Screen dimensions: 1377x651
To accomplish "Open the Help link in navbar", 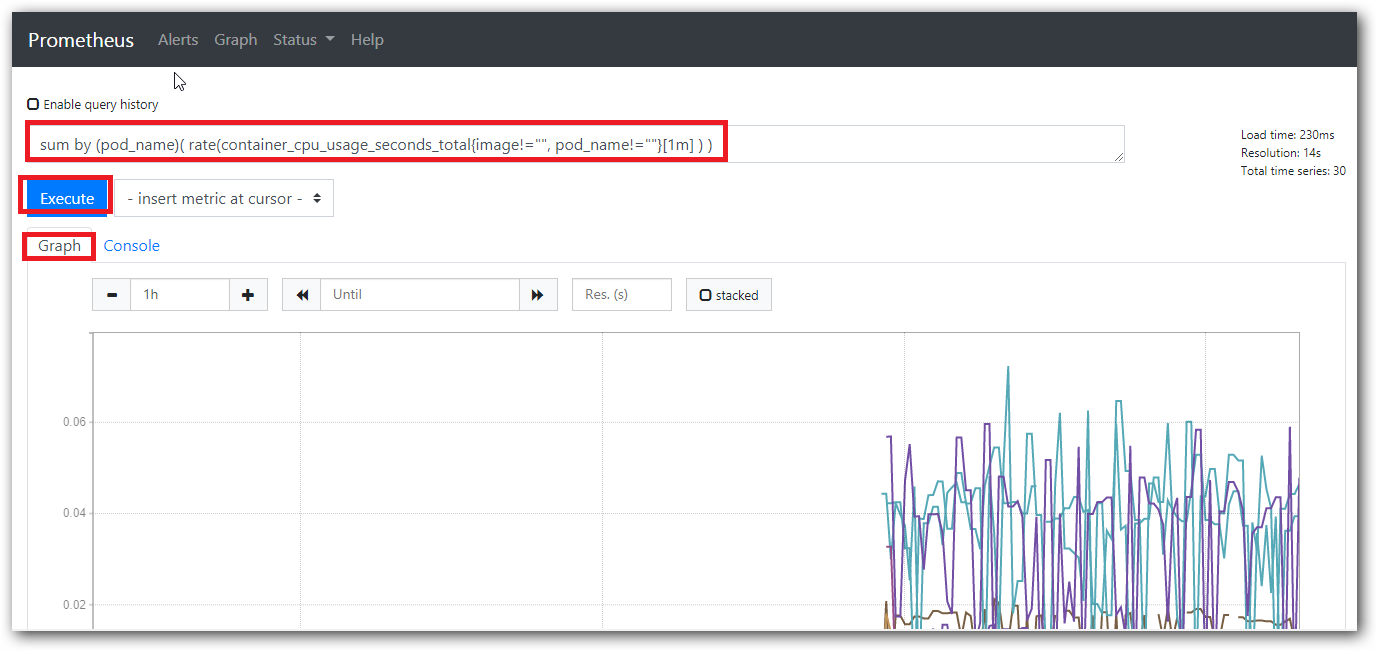I will (367, 40).
